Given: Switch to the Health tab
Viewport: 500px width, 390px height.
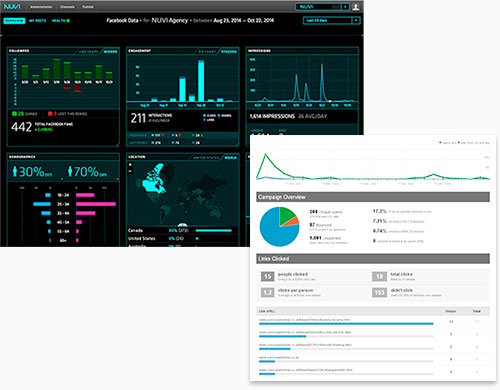Looking at the screenshot, I should [x=58, y=21].
